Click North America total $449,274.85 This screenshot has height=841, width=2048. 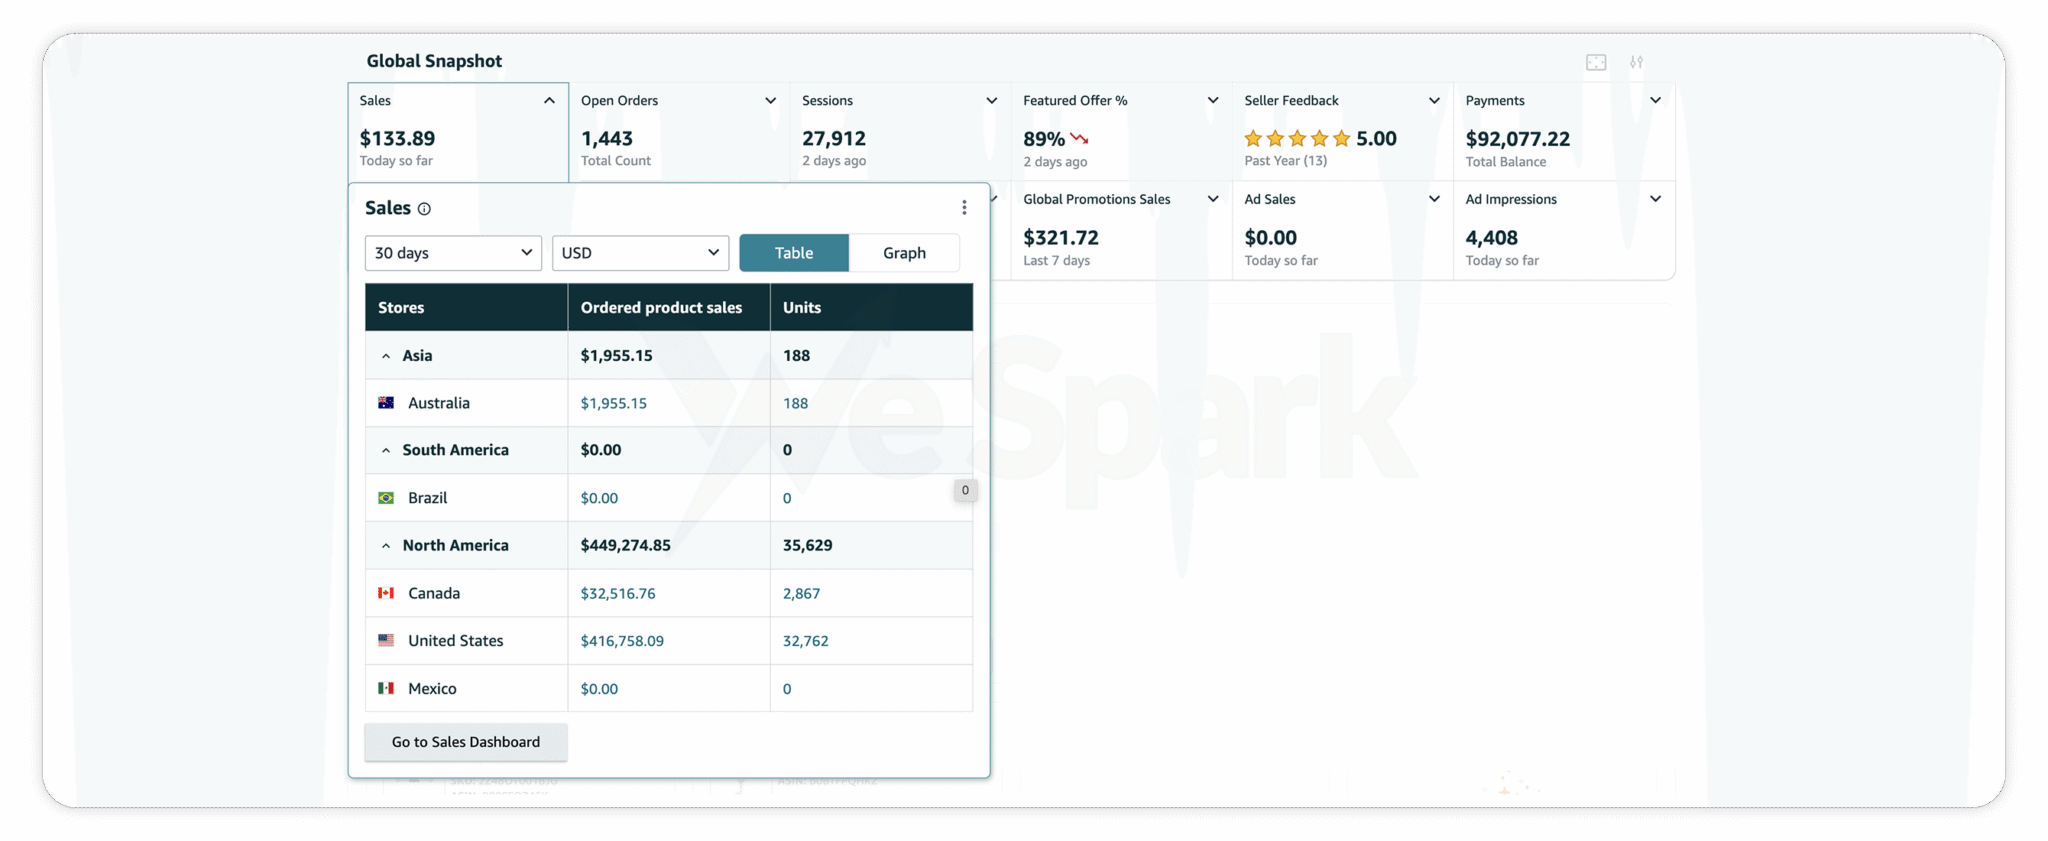[x=625, y=545]
